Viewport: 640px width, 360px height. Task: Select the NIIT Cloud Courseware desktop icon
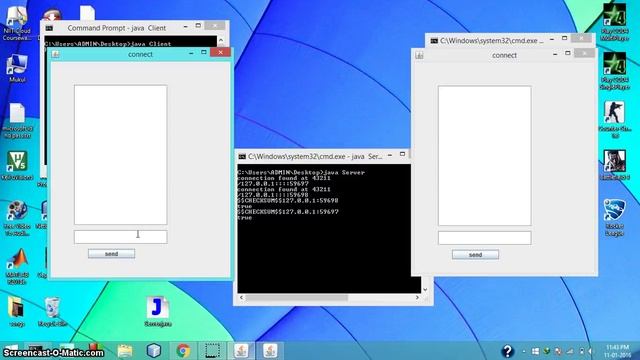pos(16,23)
